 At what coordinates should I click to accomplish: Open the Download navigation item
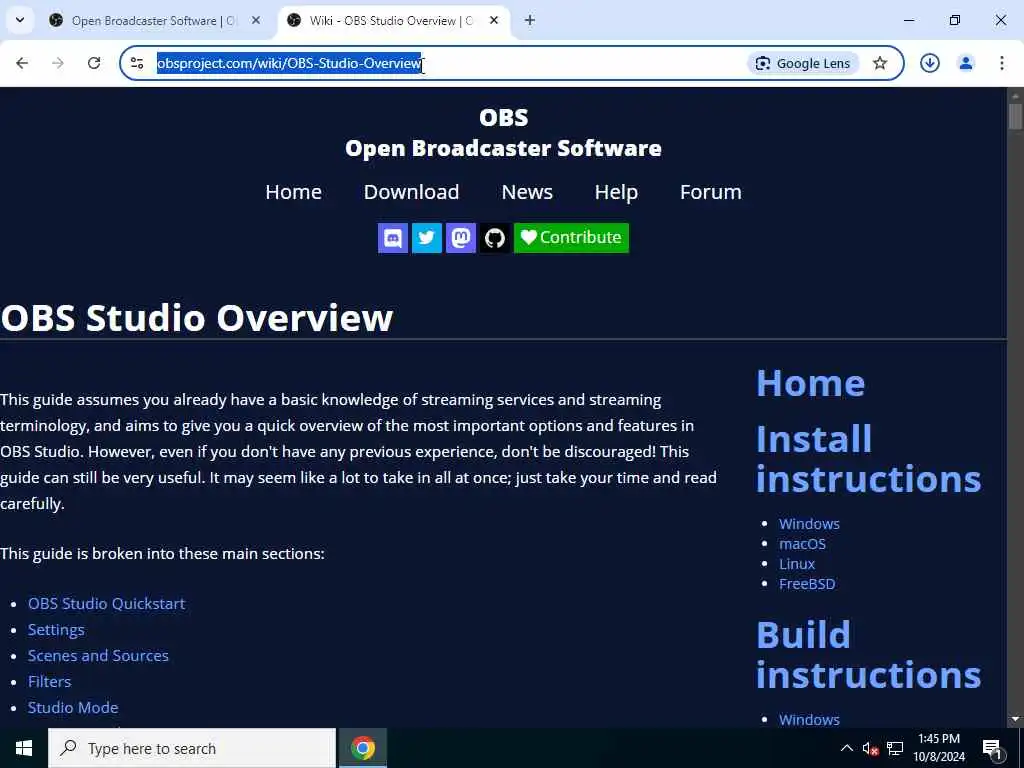[x=411, y=192]
